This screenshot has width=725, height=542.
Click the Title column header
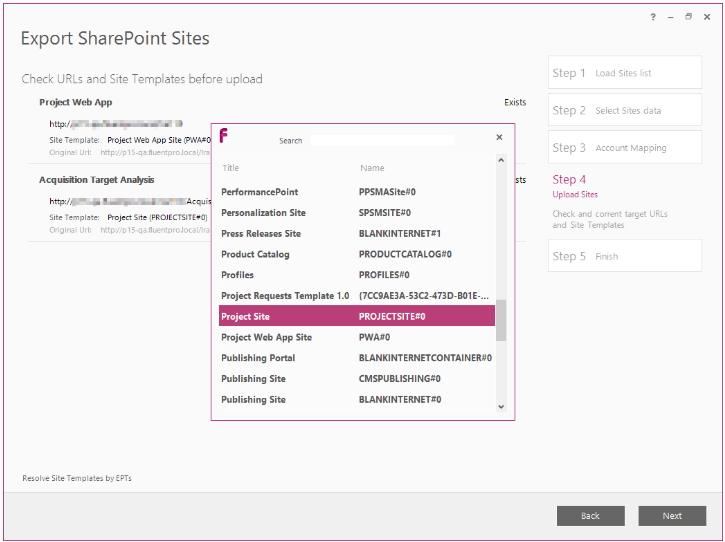[231, 168]
